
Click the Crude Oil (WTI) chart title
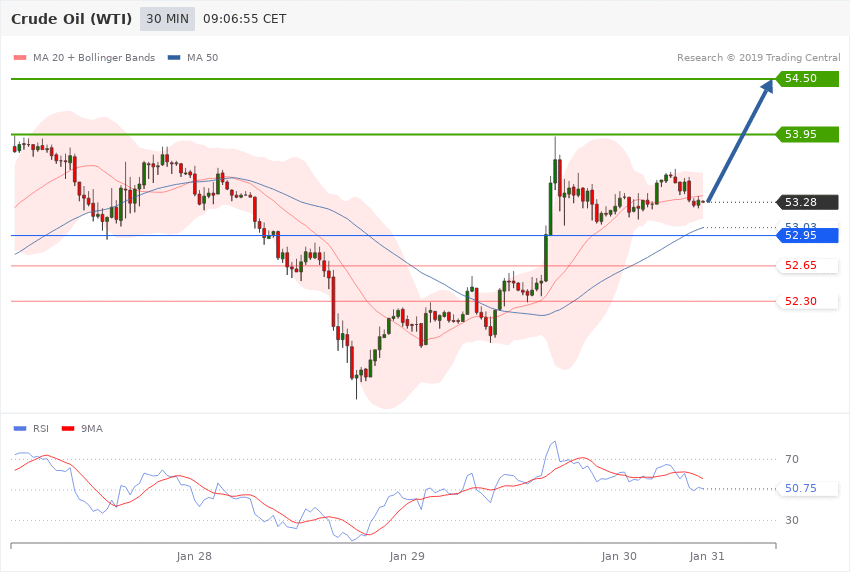click(x=72, y=19)
